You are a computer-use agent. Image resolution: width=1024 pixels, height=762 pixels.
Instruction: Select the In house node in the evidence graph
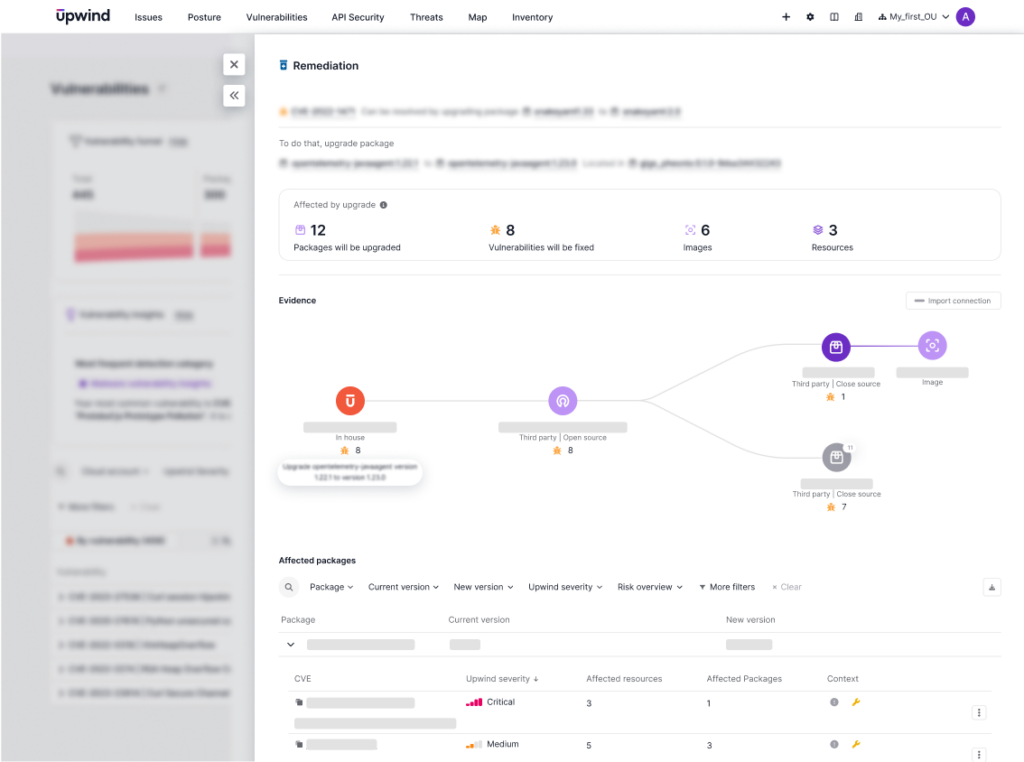coord(349,400)
